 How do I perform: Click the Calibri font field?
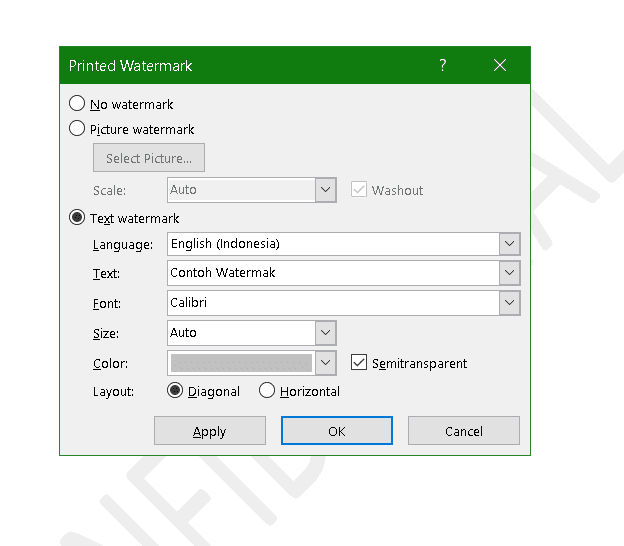pyautogui.click(x=332, y=302)
